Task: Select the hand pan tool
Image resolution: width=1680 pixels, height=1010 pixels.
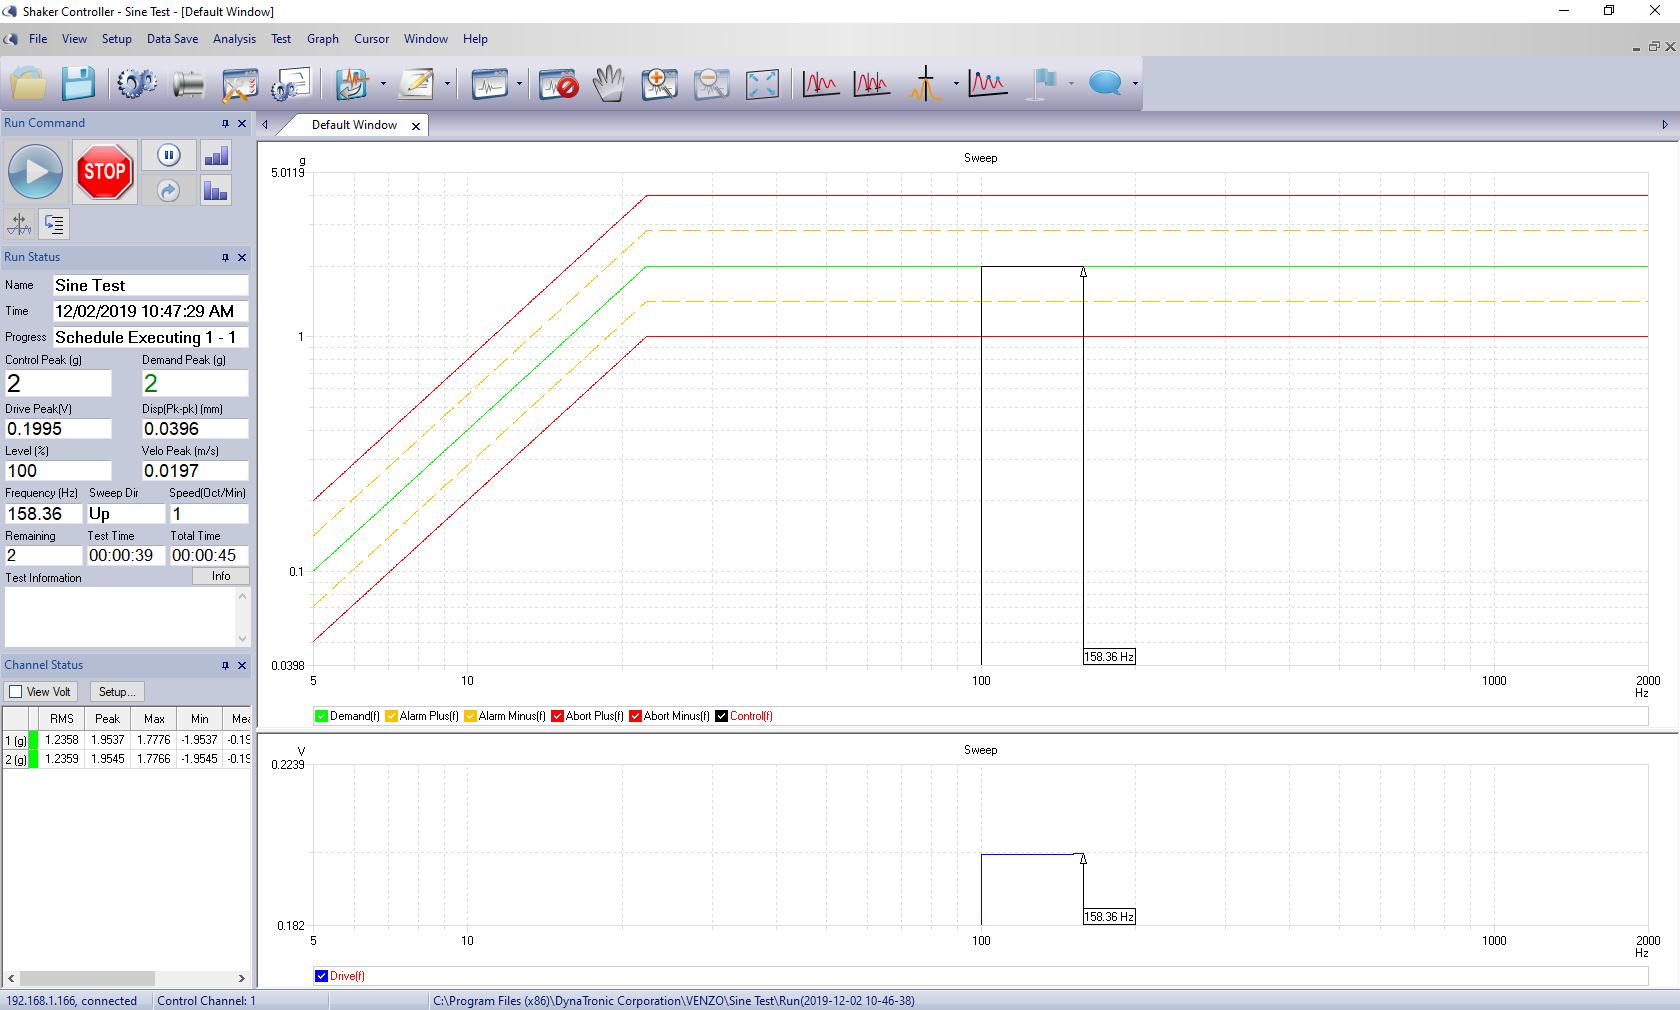Action: (608, 84)
